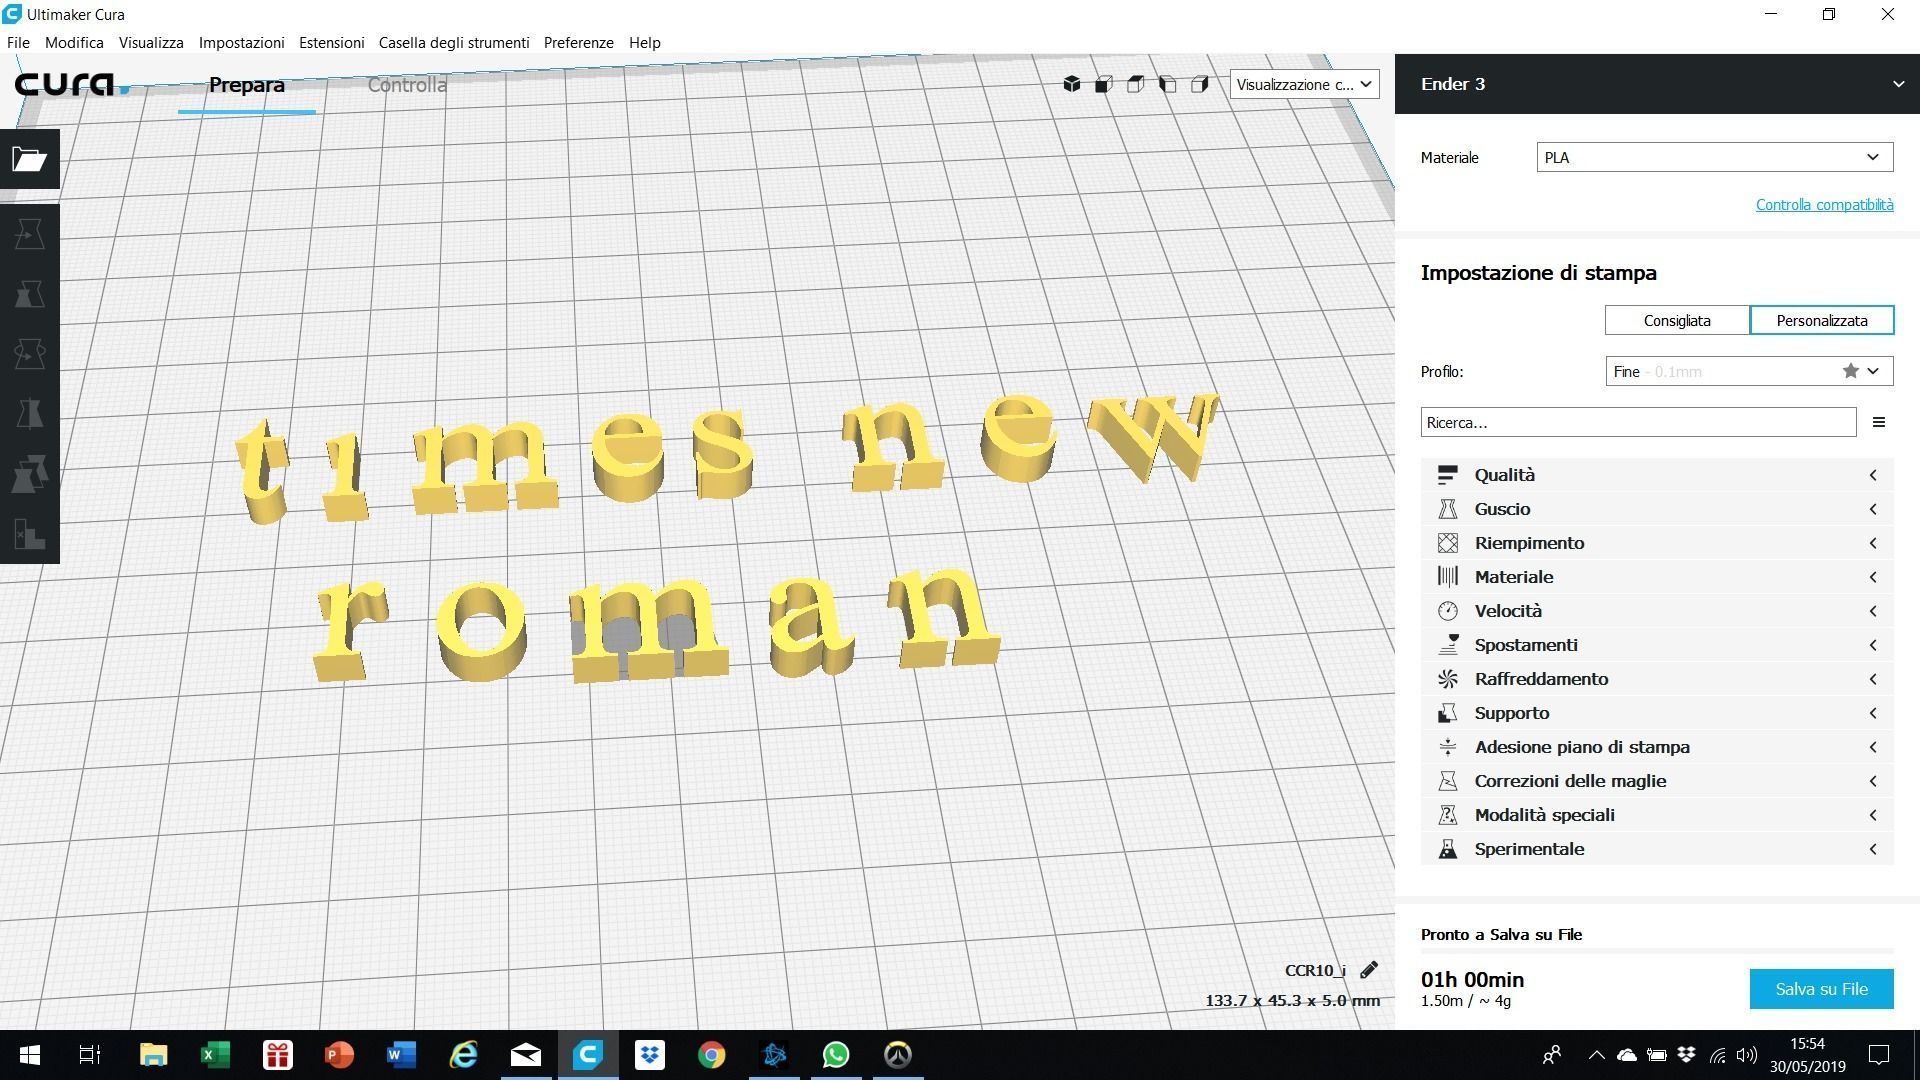Image resolution: width=1920 pixels, height=1080 pixels.
Task: Open the Visualizzazione view mode dropdown
Action: pyautogui.click(x=1304, y=84)
